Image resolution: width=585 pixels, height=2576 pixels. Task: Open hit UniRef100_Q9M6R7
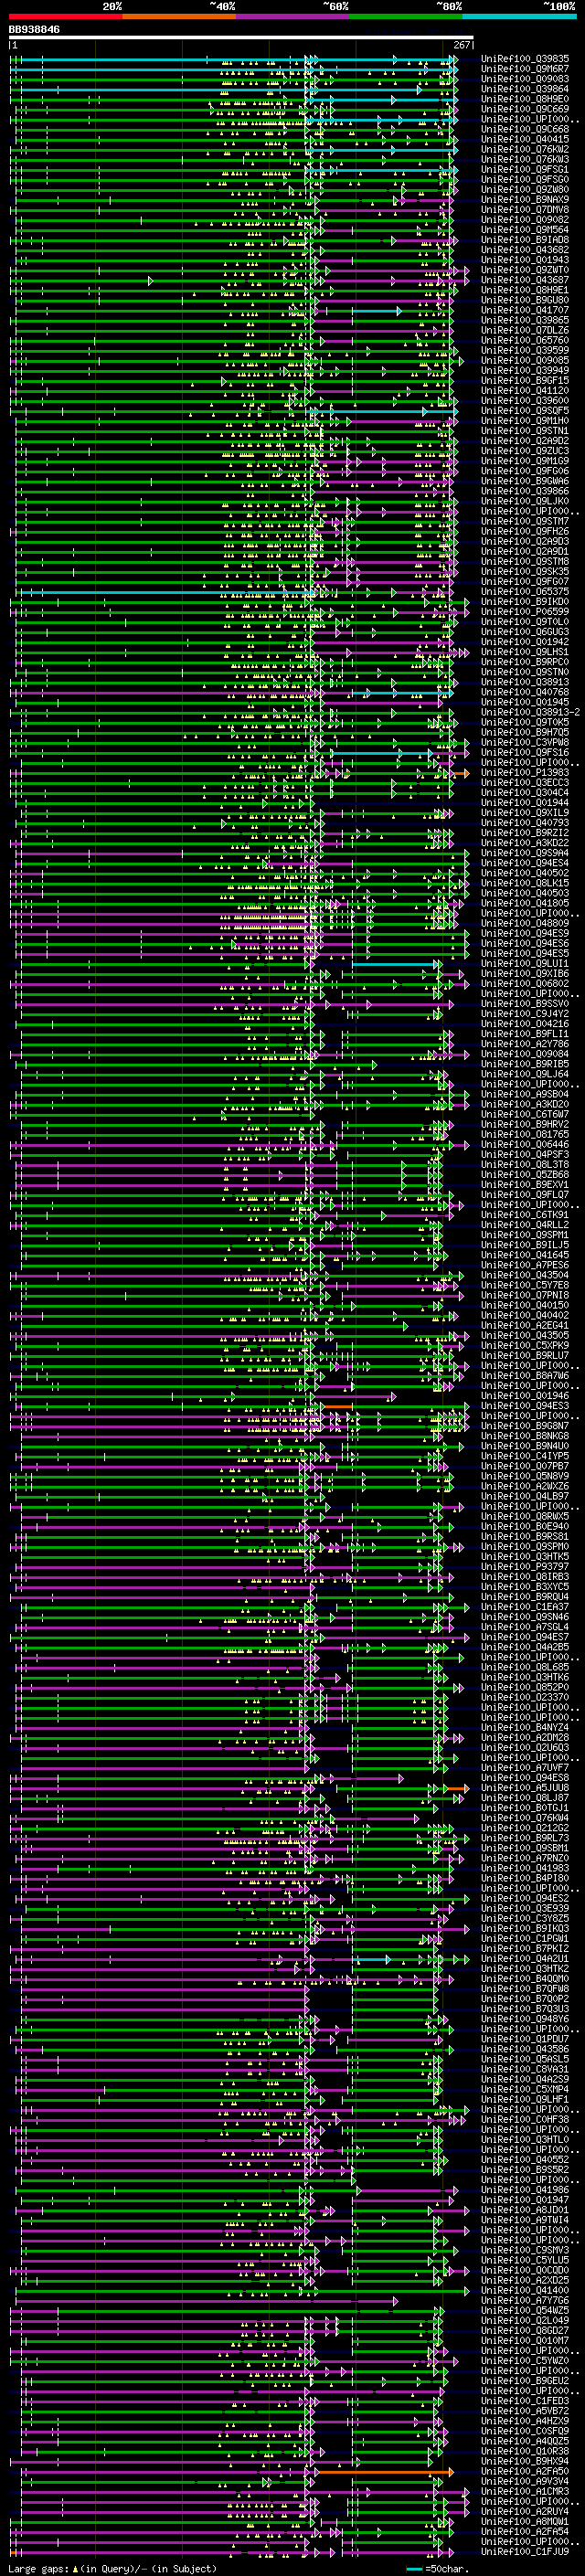point(525,69)
